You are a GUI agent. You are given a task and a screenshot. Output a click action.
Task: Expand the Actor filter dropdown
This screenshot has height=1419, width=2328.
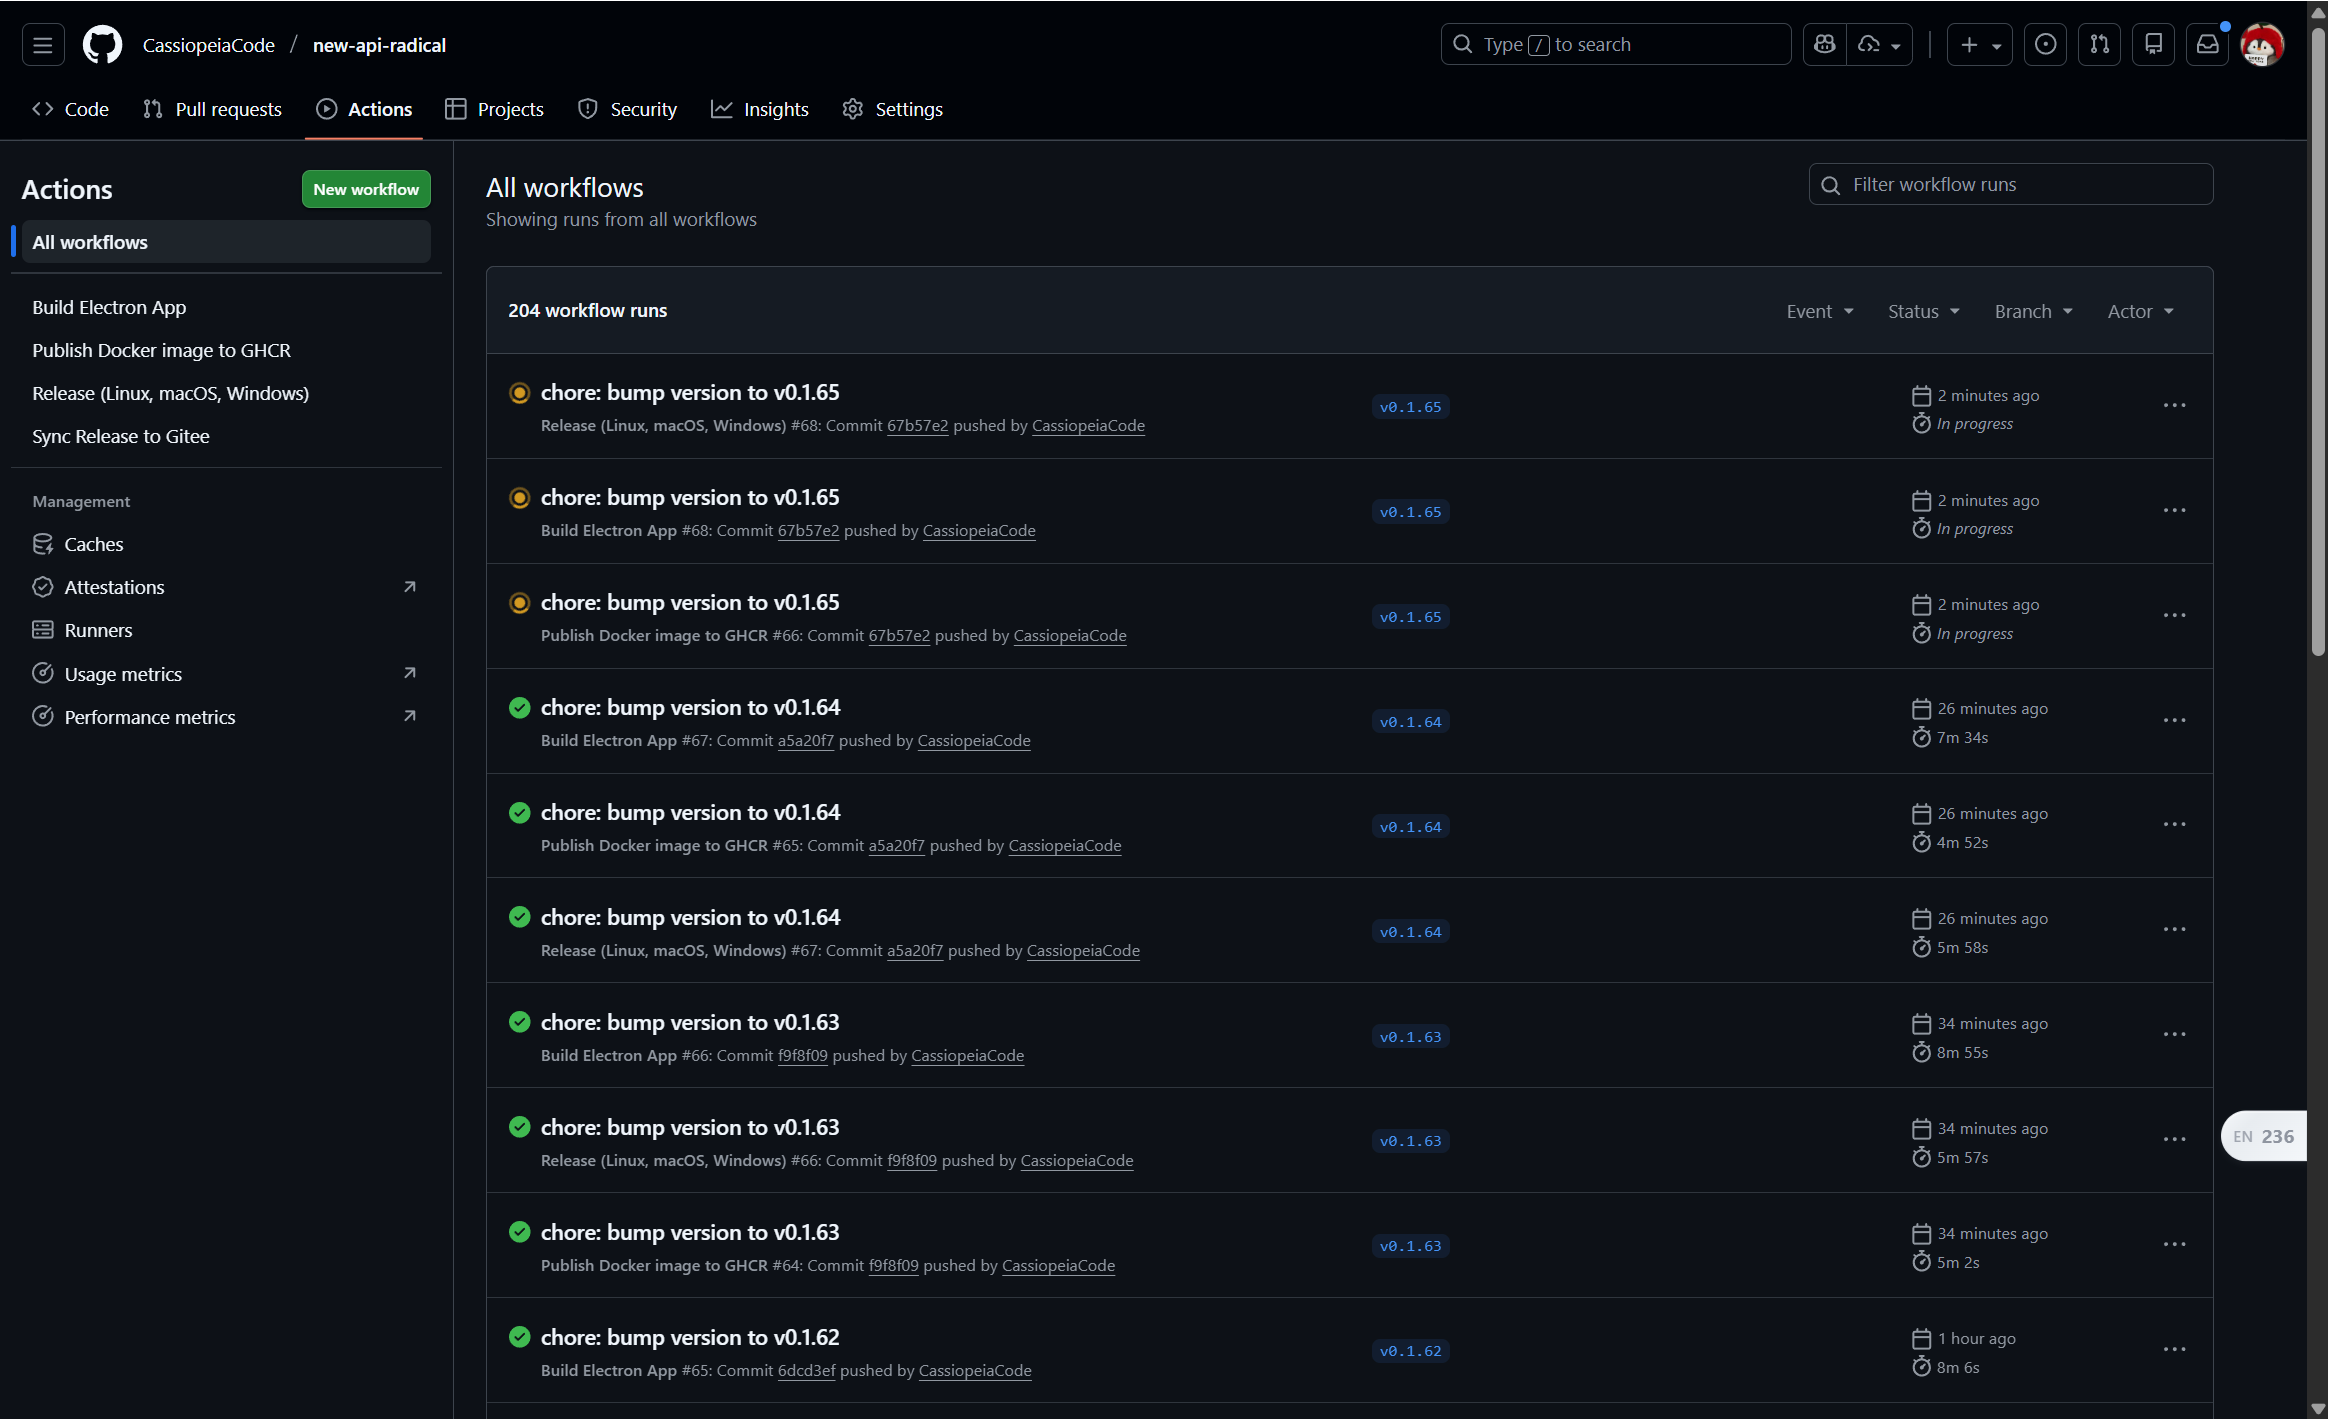(x=2141, y=311)
